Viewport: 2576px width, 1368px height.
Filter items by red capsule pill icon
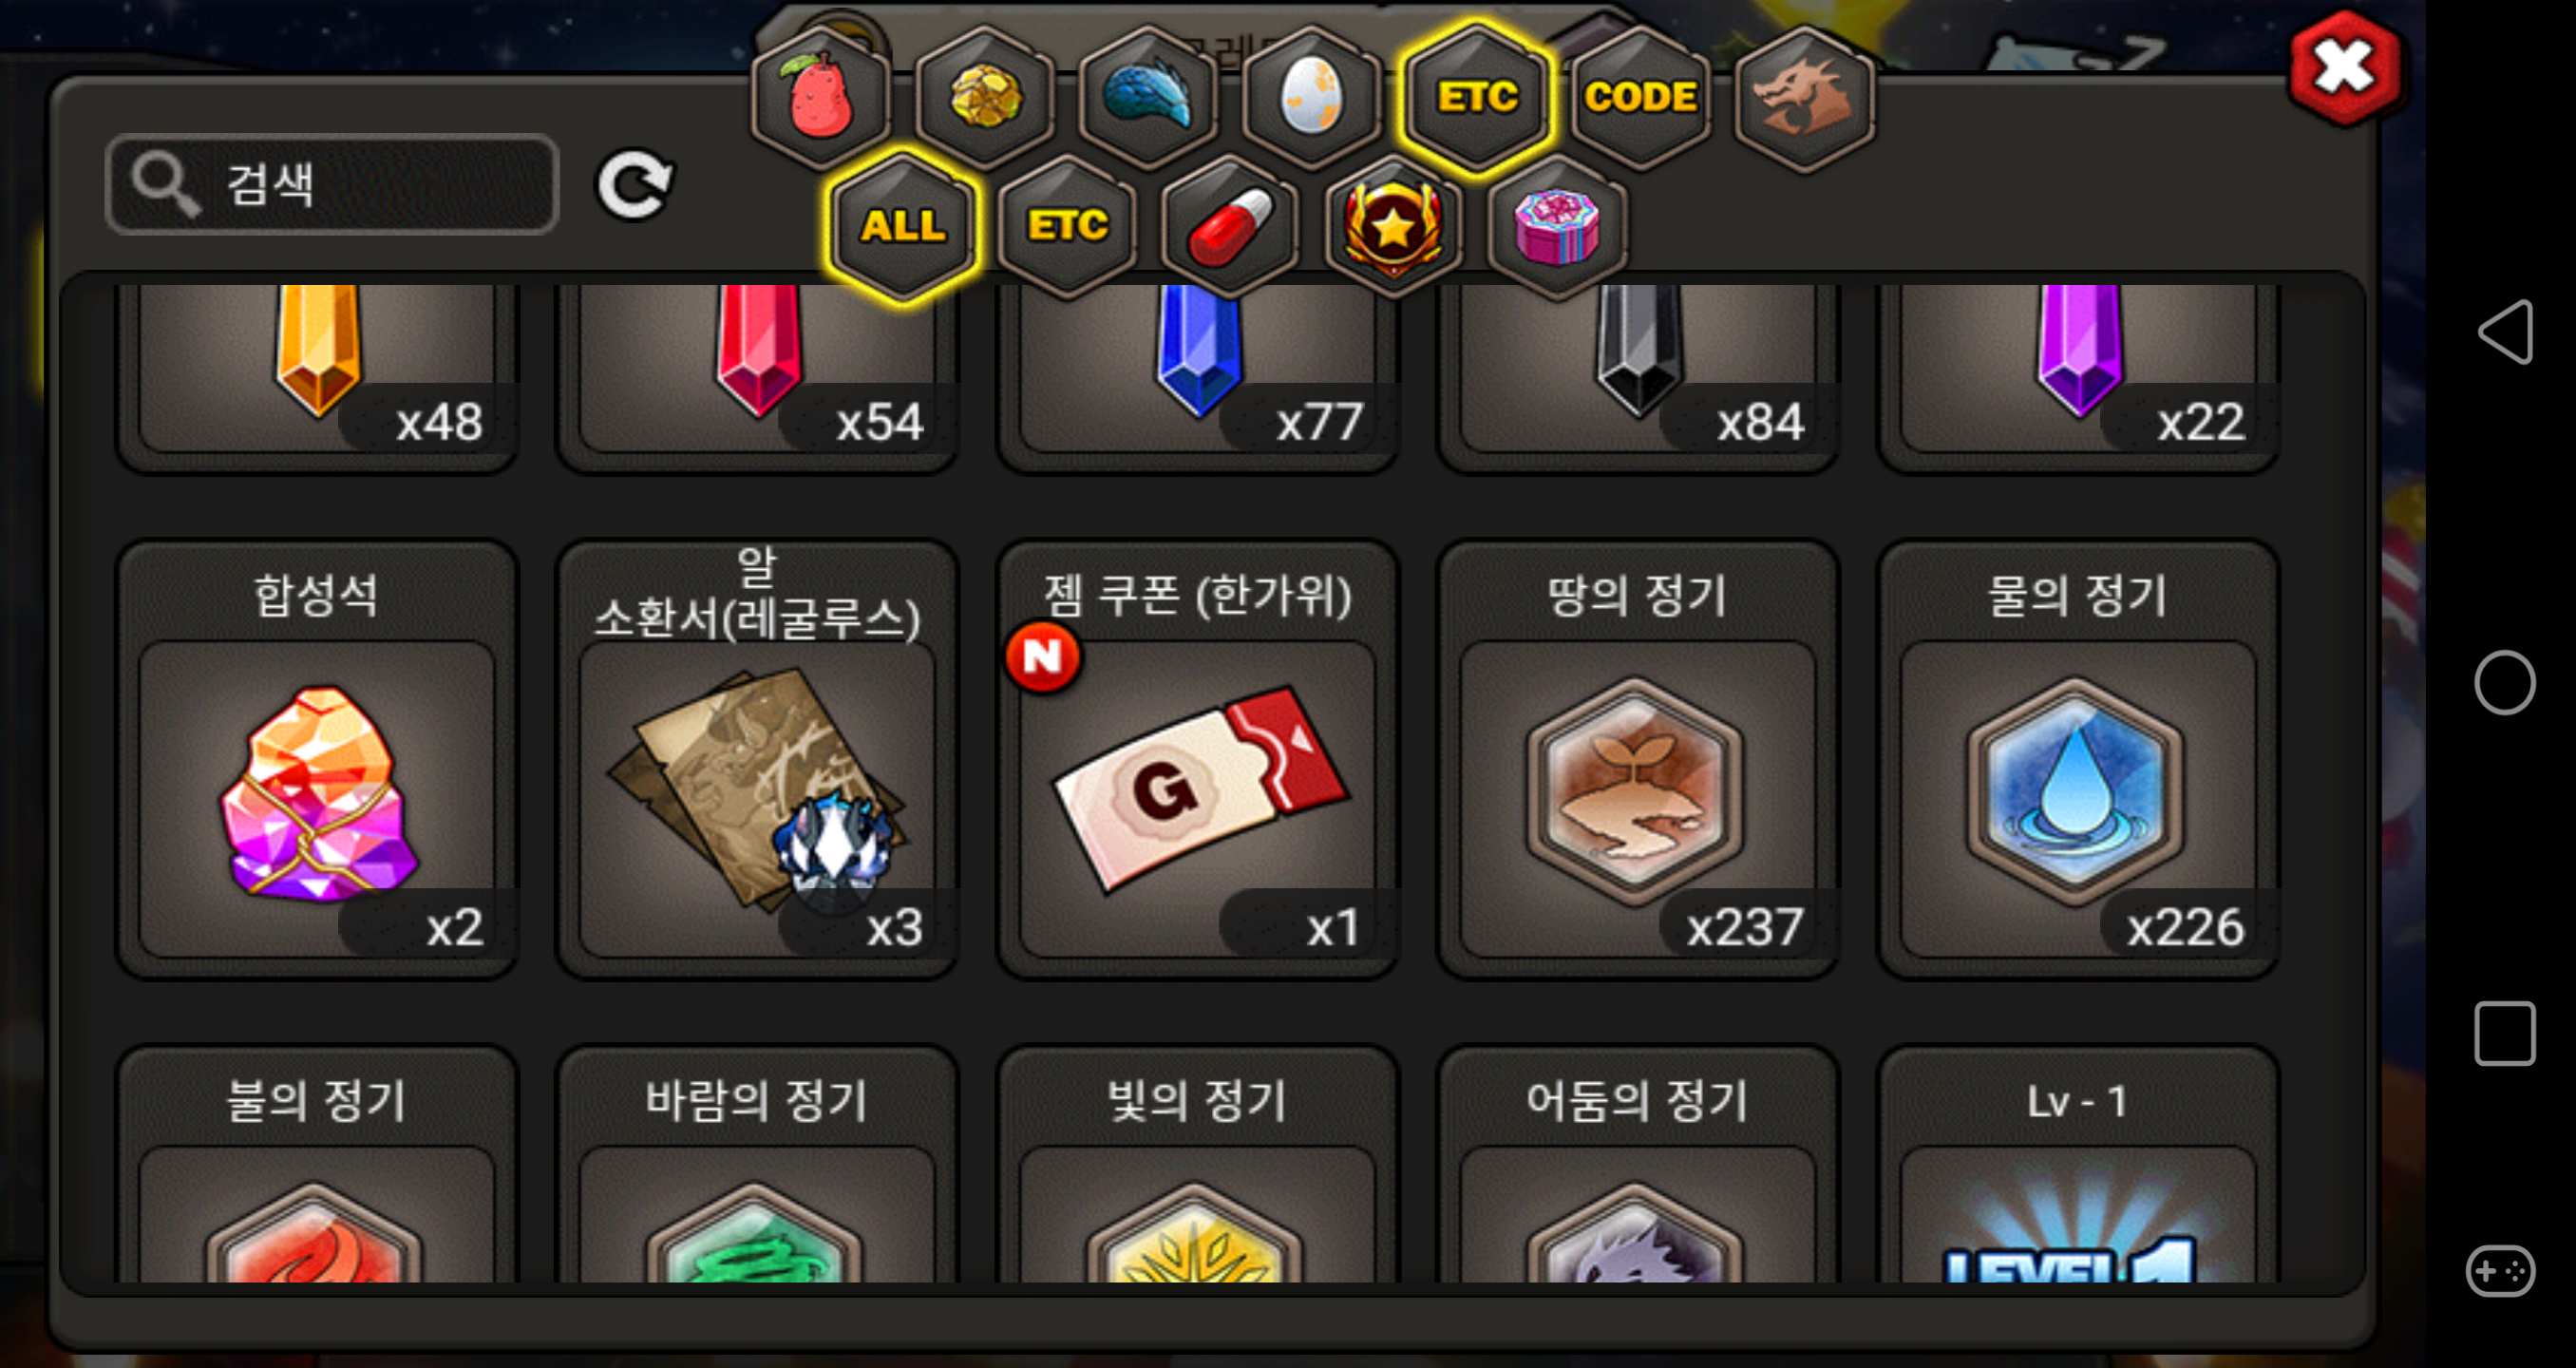[x=1230, y=225]
